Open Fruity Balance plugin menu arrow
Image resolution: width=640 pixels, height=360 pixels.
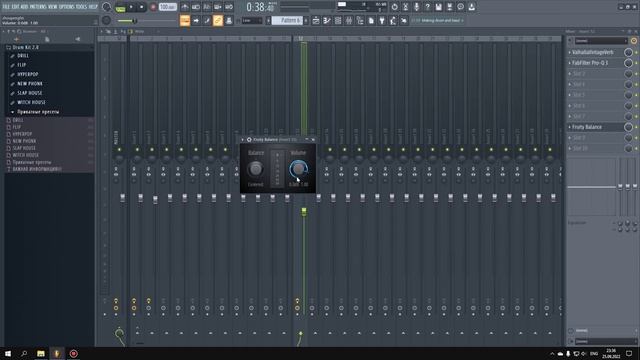(242, 140)
